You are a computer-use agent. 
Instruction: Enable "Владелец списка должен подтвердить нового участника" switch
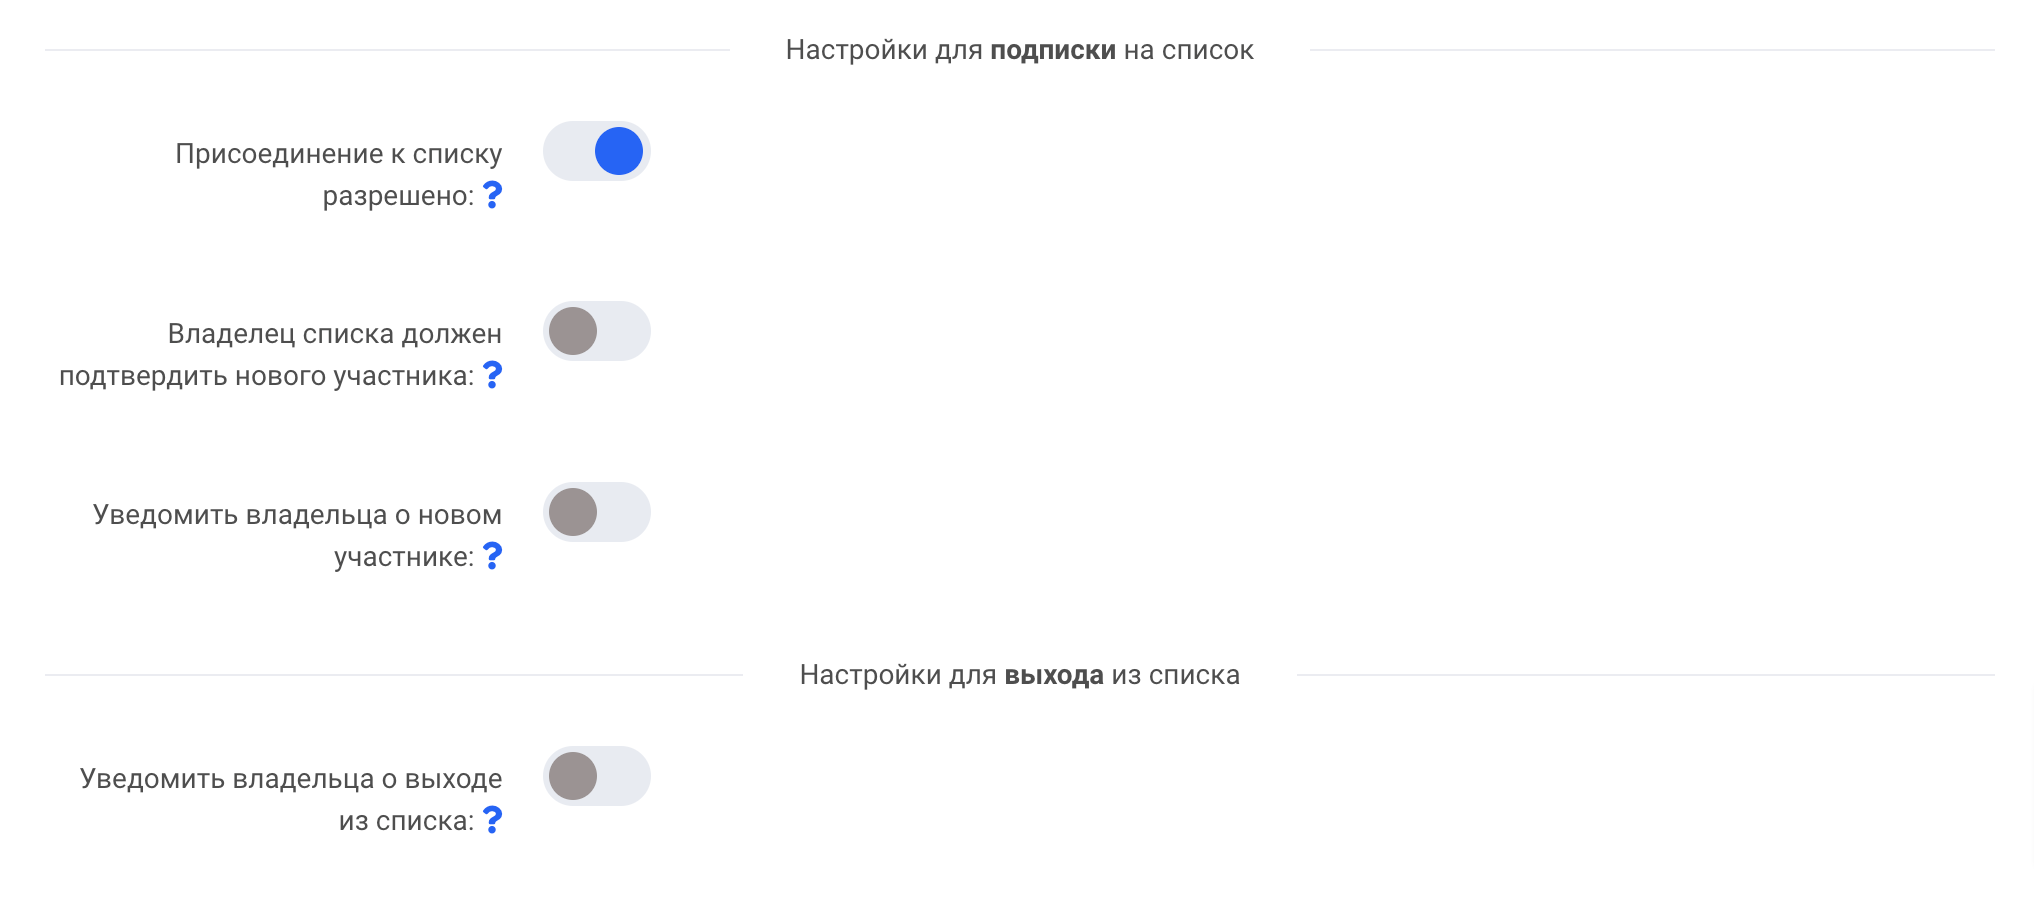click(x=597, y=331)
